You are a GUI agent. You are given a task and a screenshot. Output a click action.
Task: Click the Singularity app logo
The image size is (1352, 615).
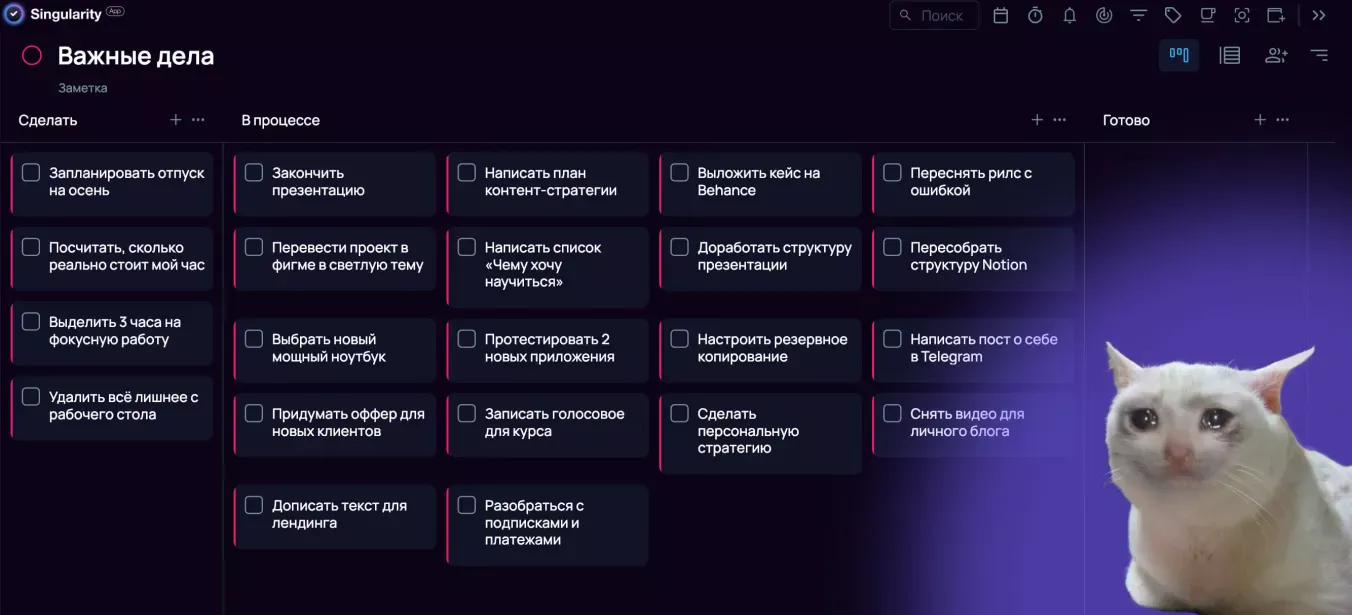14,14
